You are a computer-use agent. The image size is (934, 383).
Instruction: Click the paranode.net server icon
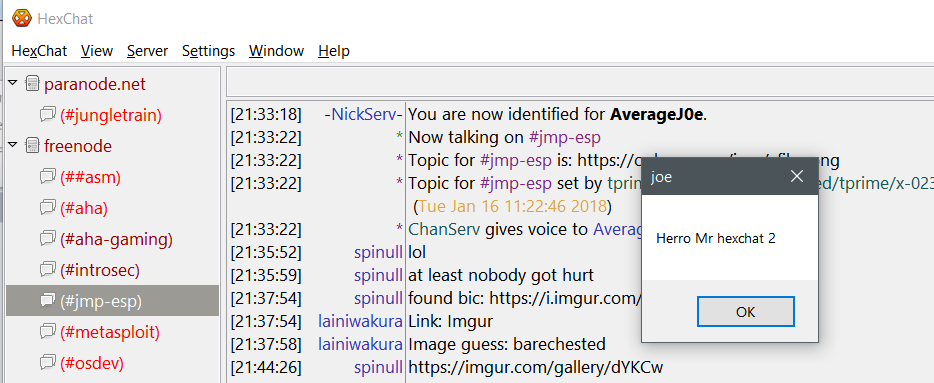click(32, 84)
